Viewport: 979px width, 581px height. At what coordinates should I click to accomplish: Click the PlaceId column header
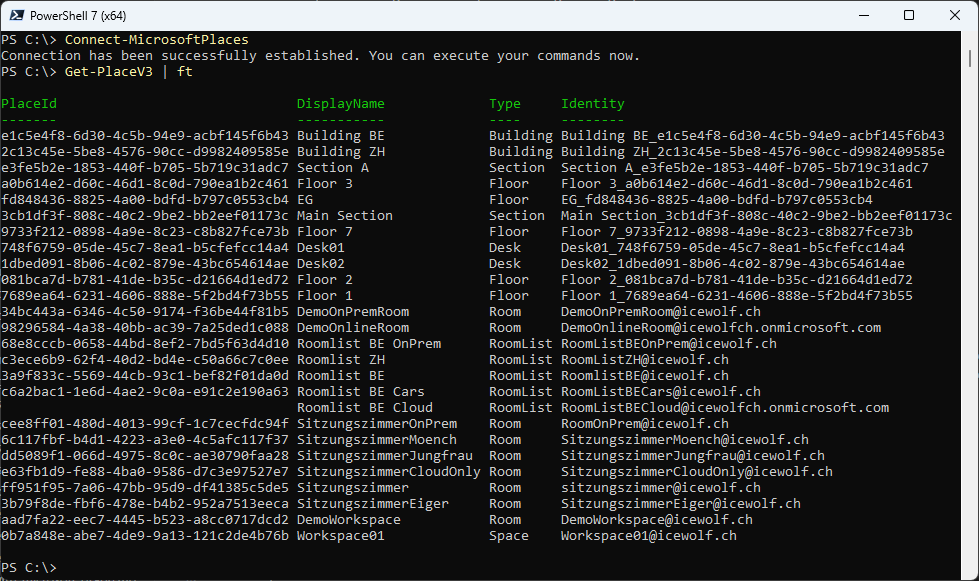pos(29,104)
